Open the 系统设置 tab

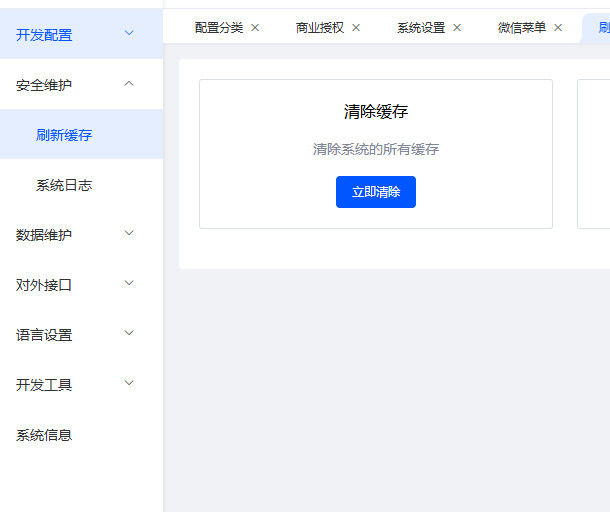point(421,28)
